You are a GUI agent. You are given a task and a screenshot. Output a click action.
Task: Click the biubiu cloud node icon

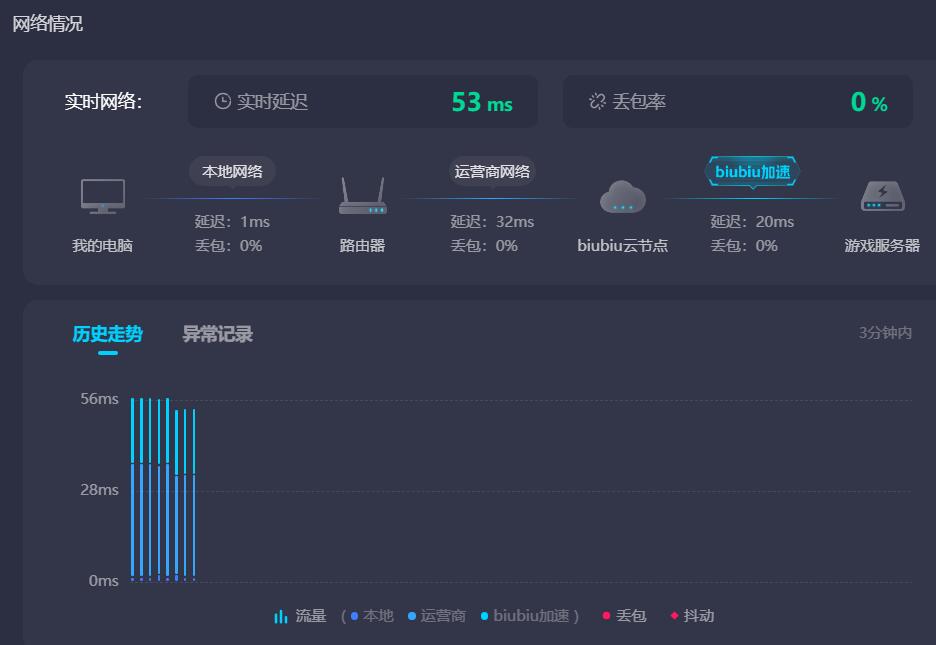coord(622,197)
